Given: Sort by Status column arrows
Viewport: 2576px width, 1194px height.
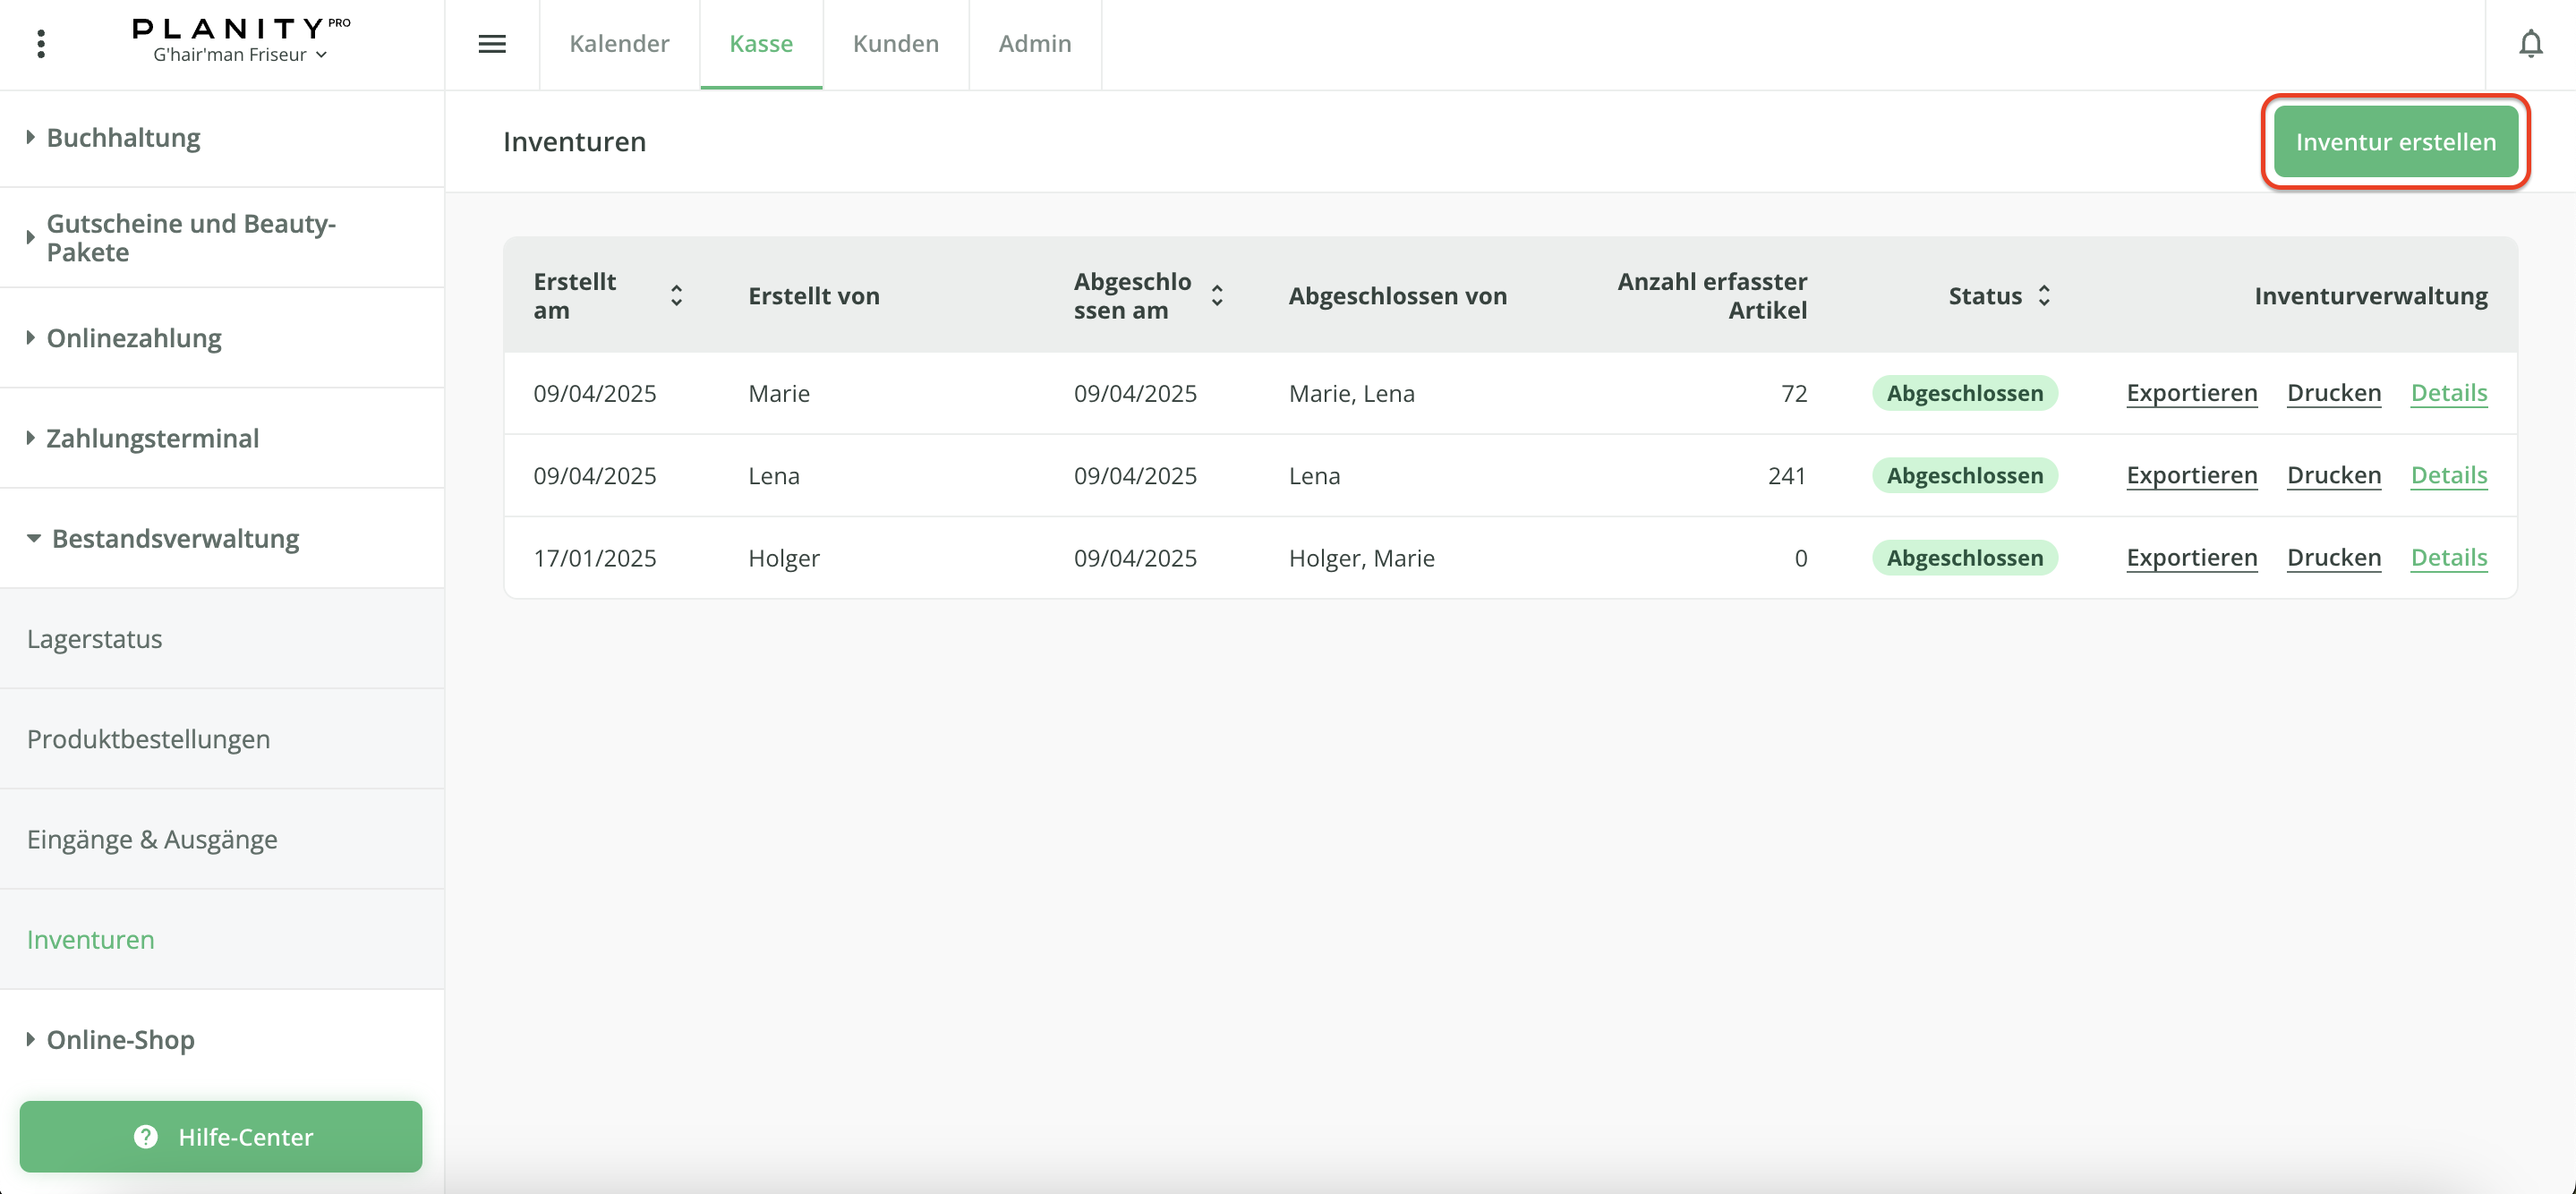Looking at the screenshot, I should 2043,296.
